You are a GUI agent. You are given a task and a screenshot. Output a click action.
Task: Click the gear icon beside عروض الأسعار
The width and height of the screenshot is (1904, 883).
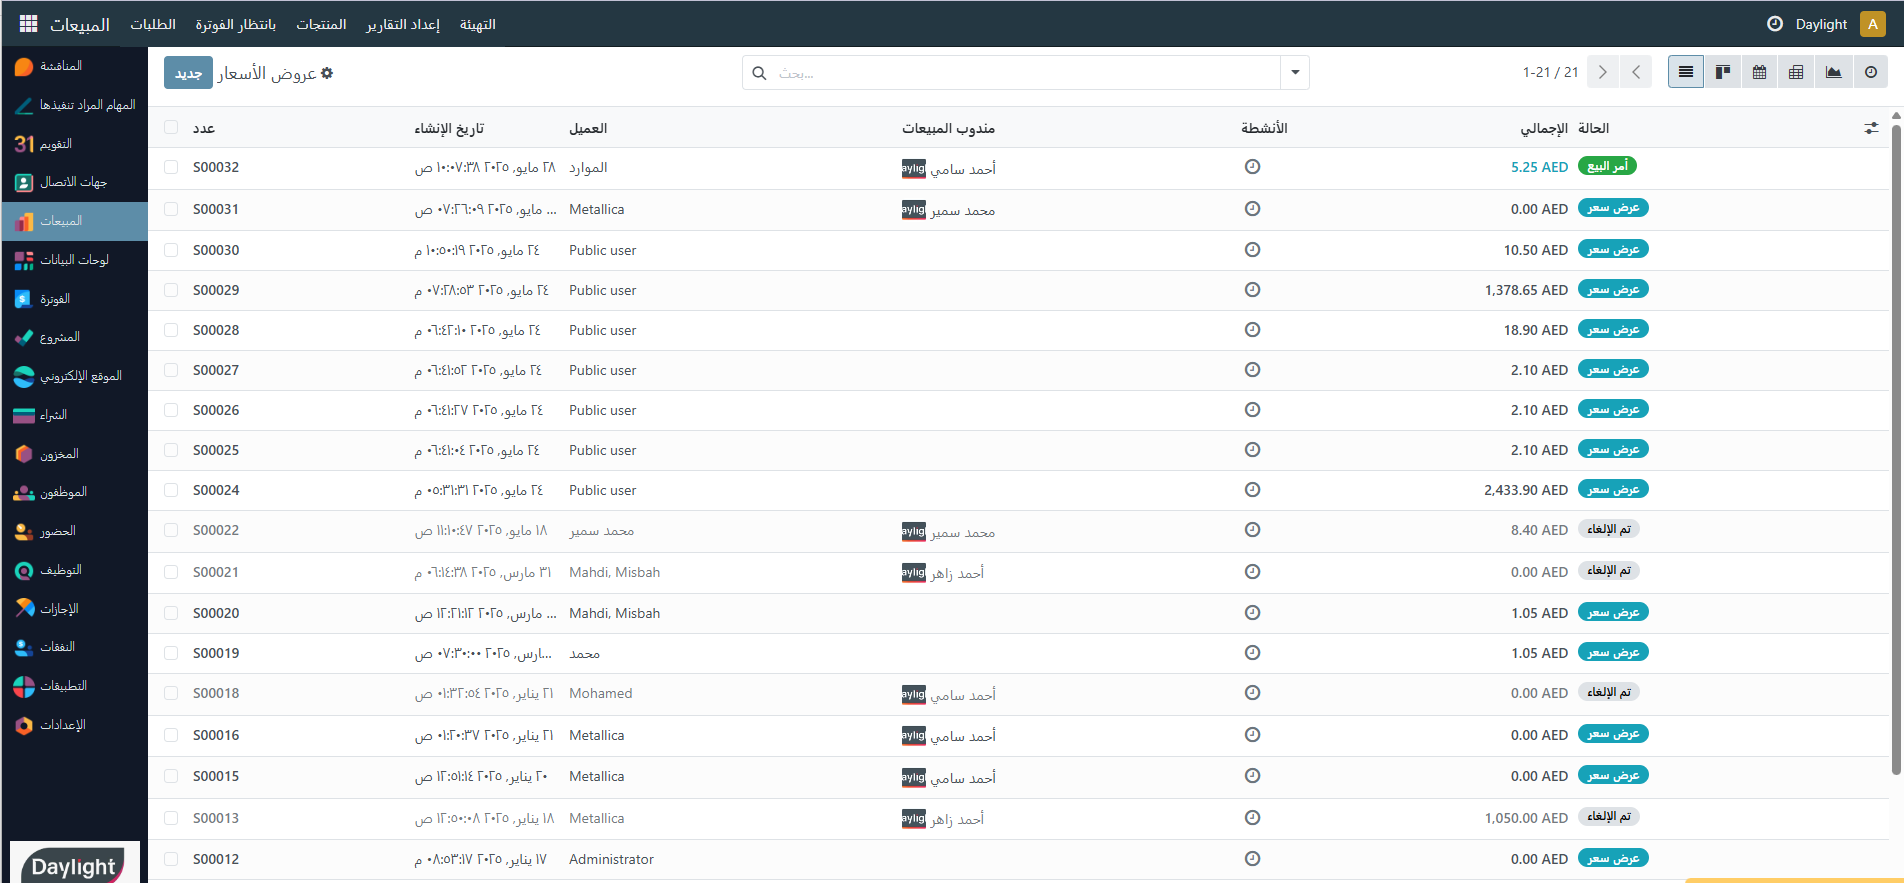pyautogui.click(x=327, y=73)
